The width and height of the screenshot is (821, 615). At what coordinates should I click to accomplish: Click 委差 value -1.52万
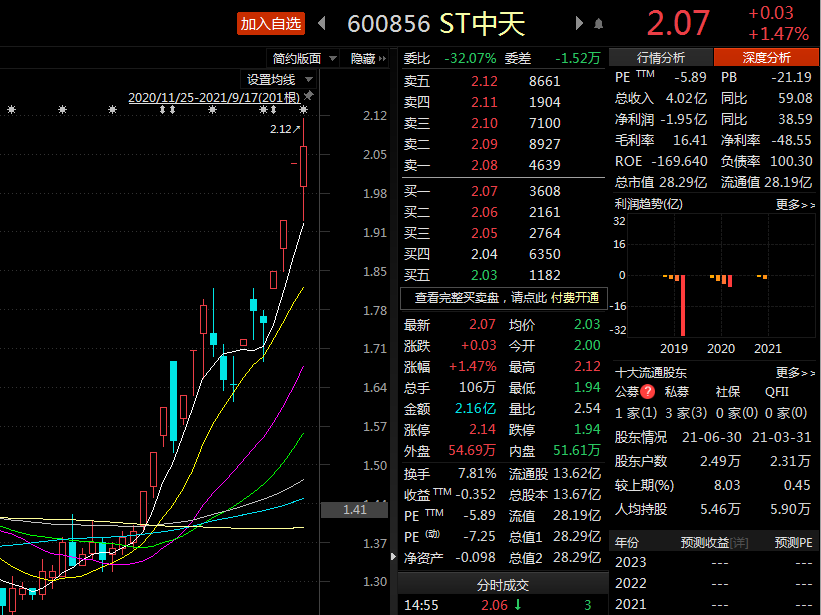tap(578, 58)
